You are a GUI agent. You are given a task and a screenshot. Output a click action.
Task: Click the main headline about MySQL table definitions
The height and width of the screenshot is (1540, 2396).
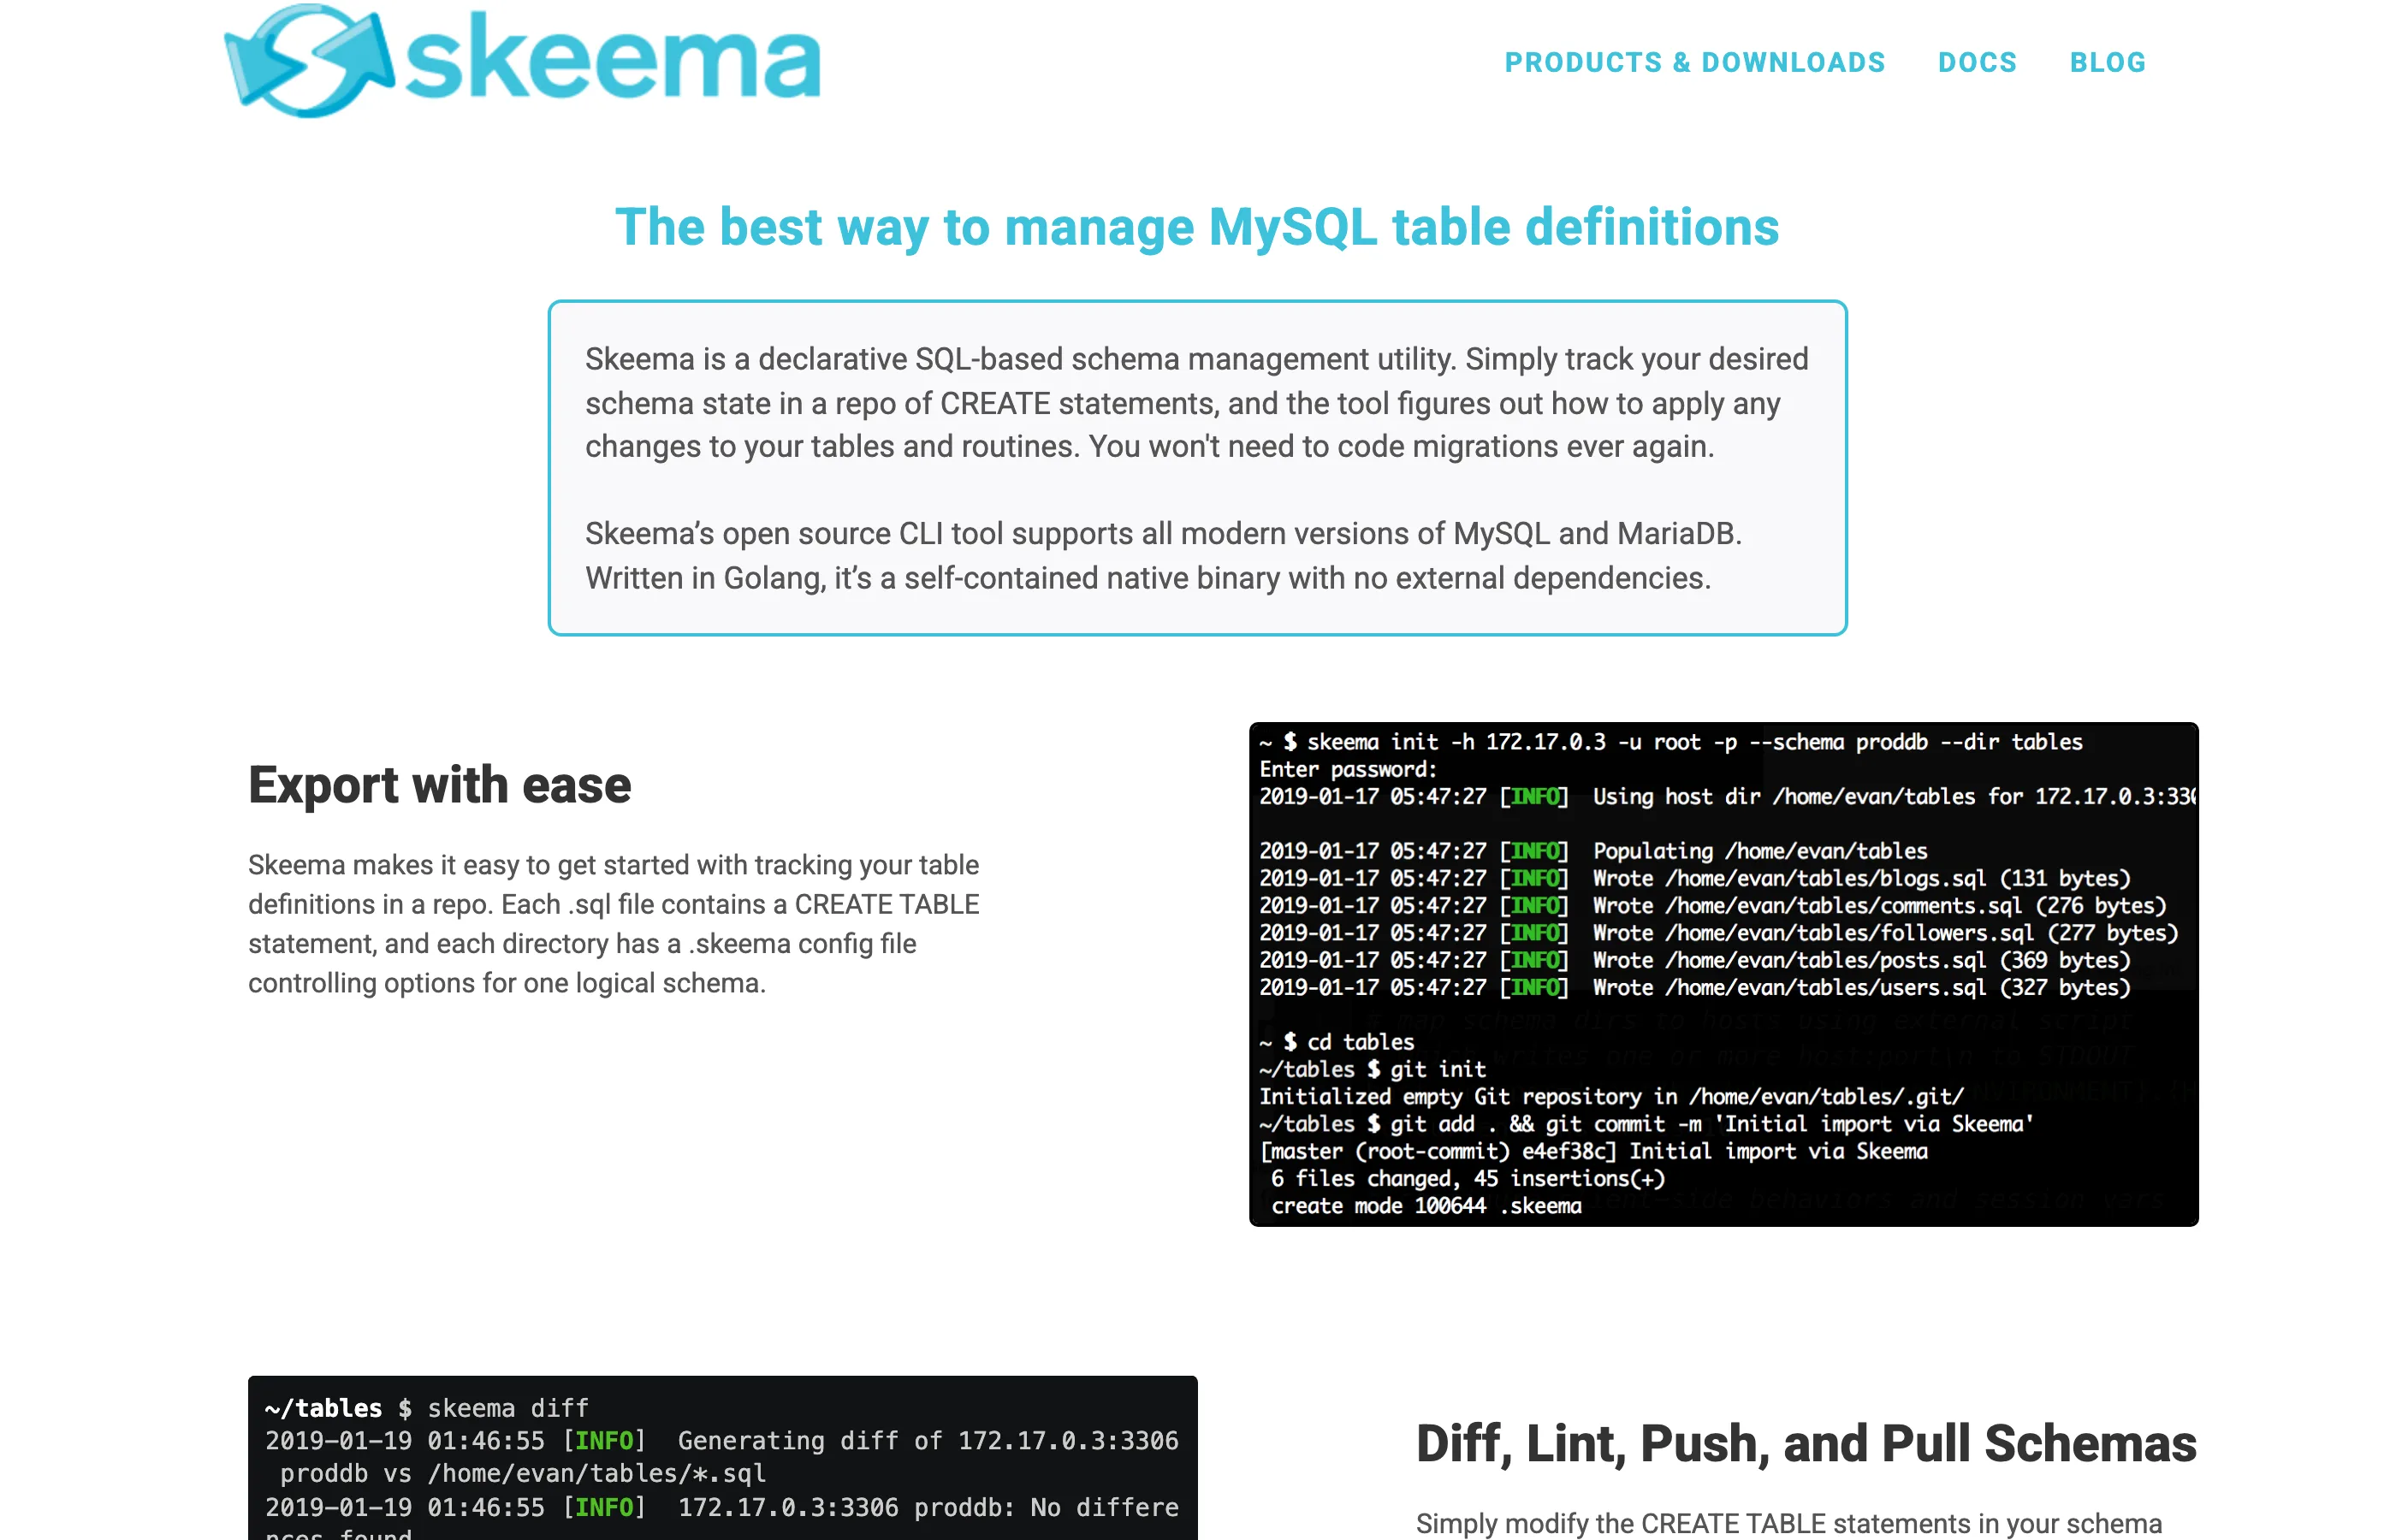(x=1197, y=227)
